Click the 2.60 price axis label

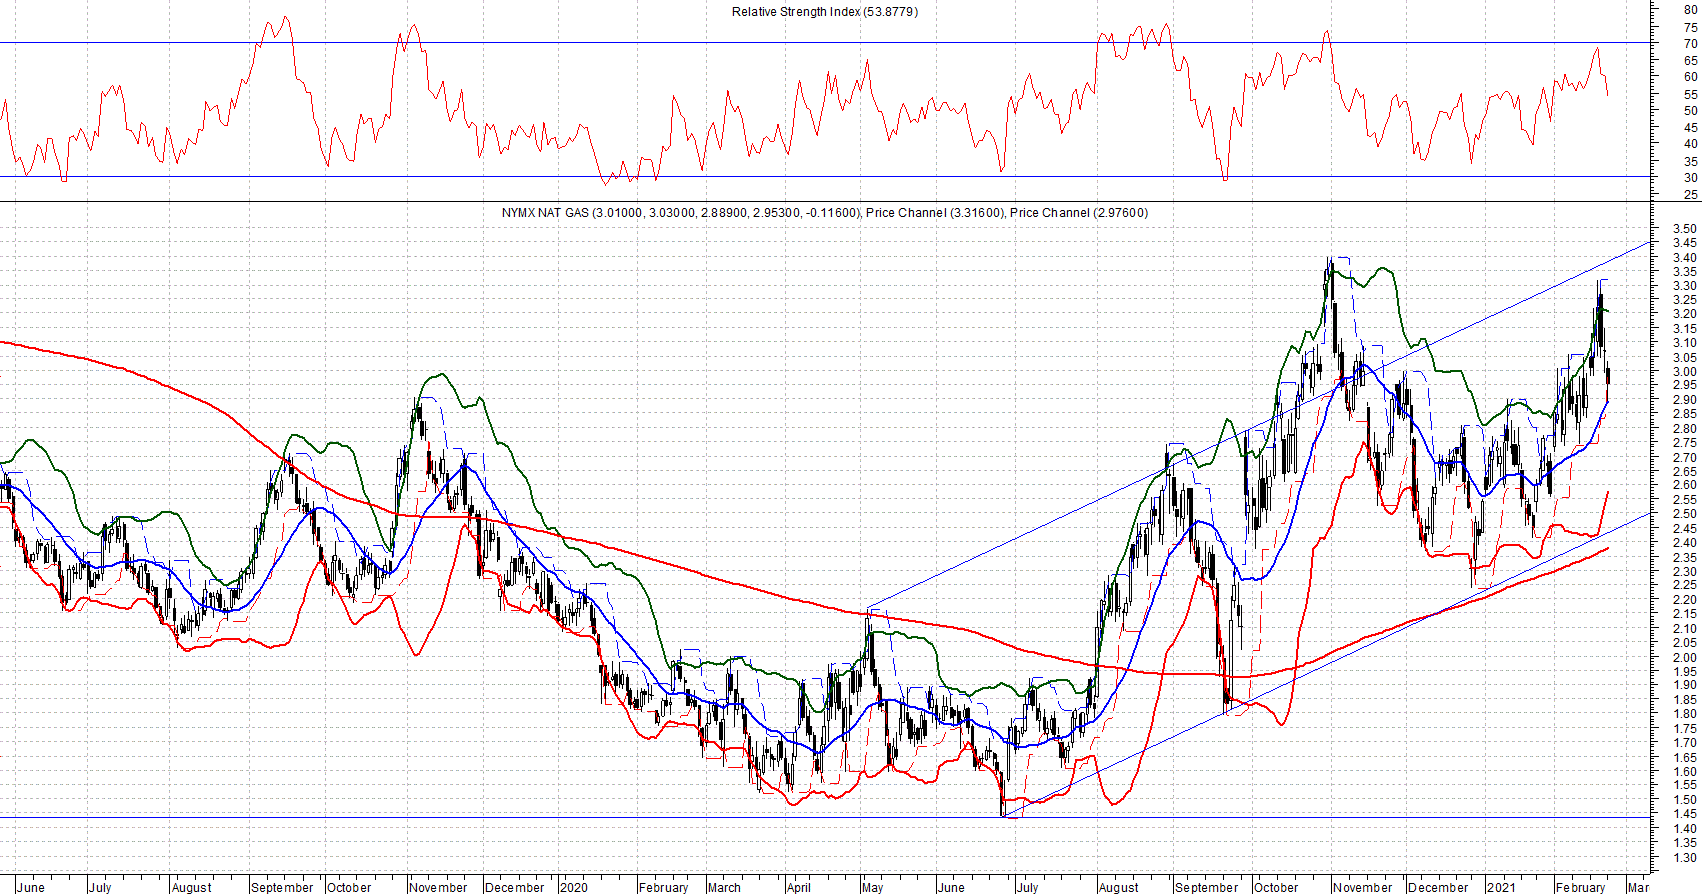click(x=1684, y=485)
